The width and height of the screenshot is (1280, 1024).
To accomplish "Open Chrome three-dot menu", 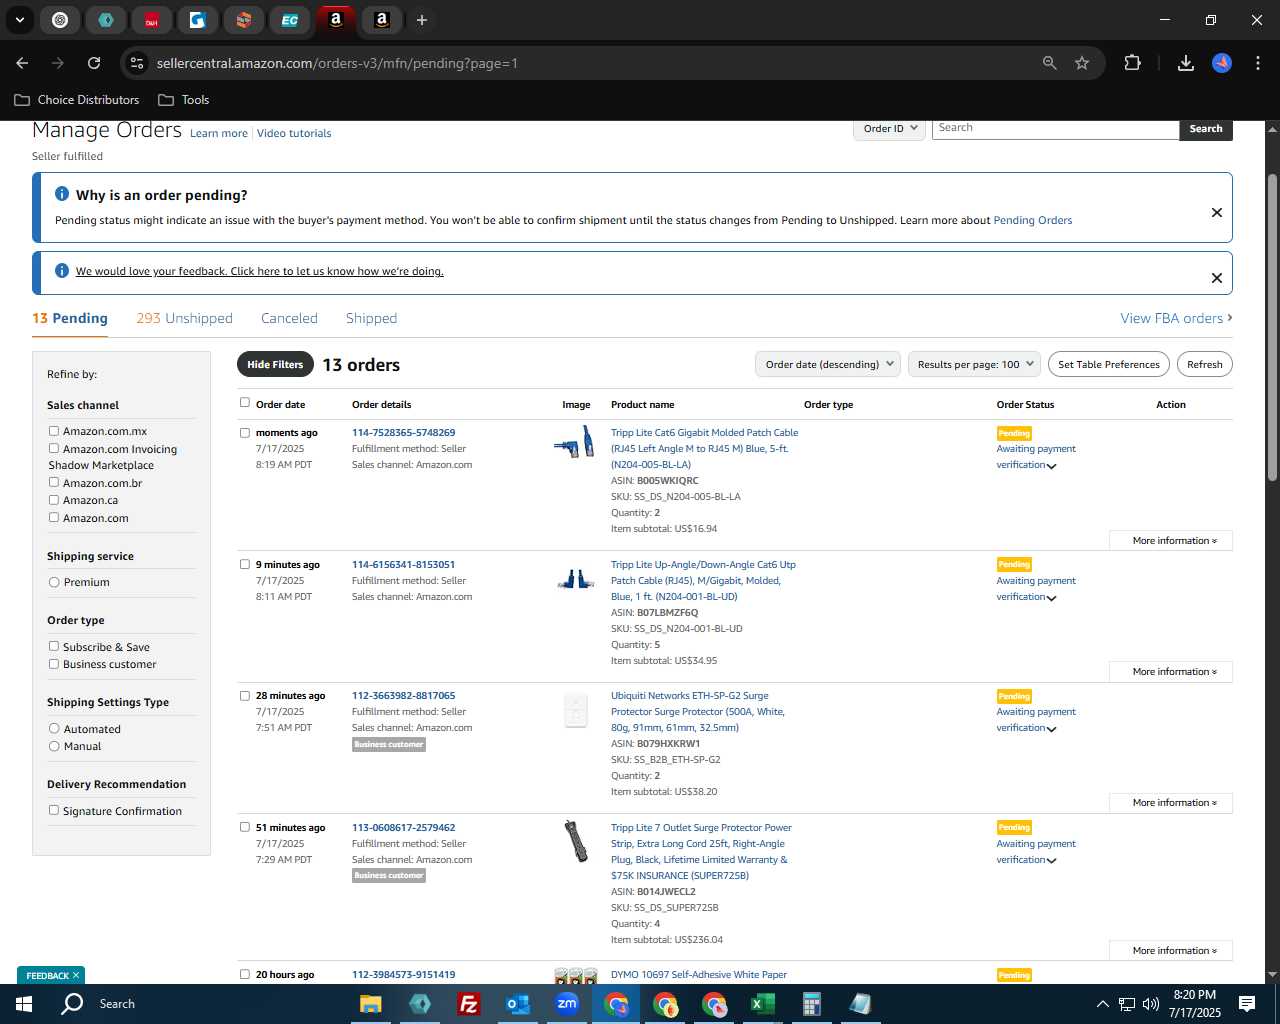I will [x=1256, y=63].
